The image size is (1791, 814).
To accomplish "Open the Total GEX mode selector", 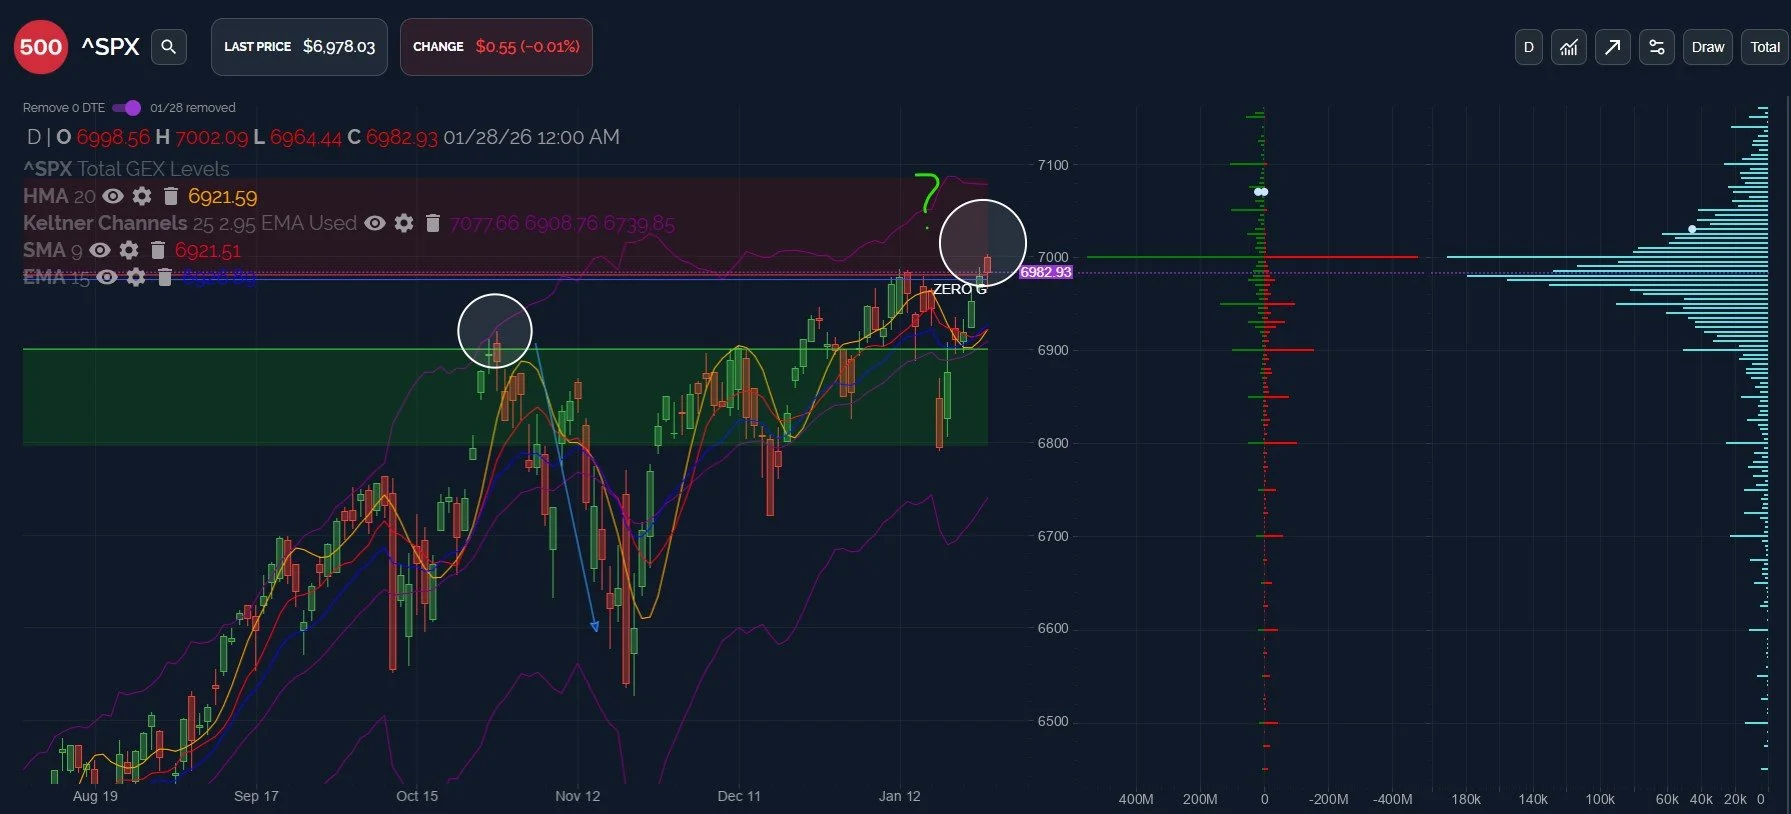I will point(1765,47).
